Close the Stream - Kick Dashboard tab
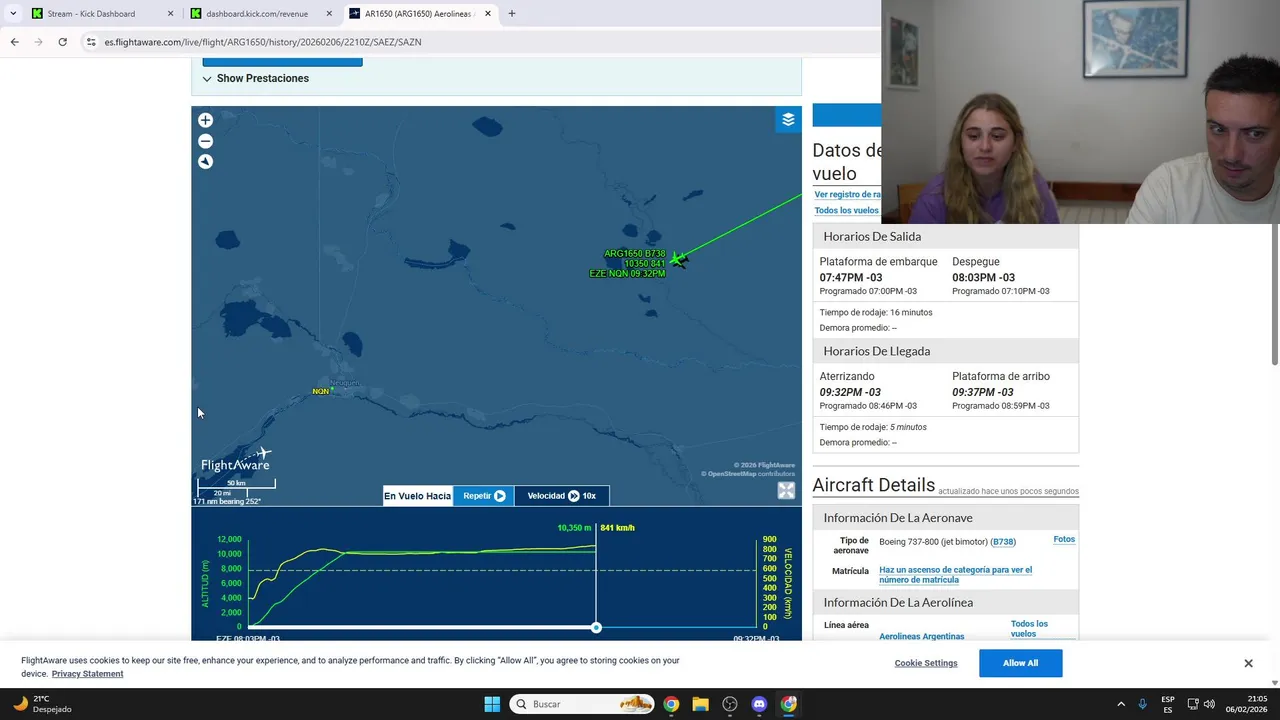Image resolution: width=1280 pixels, height=720 pixels. pyautogui.click(x=170, y=14)
